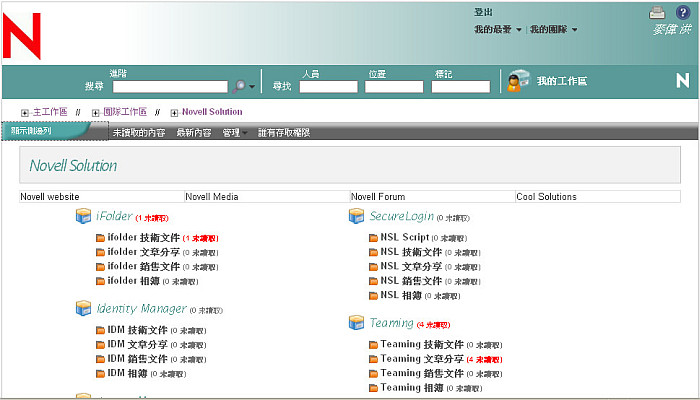Open 未讀取的內容 menu item
This screenshot has width=700, height=400.
tap(139, 133)
